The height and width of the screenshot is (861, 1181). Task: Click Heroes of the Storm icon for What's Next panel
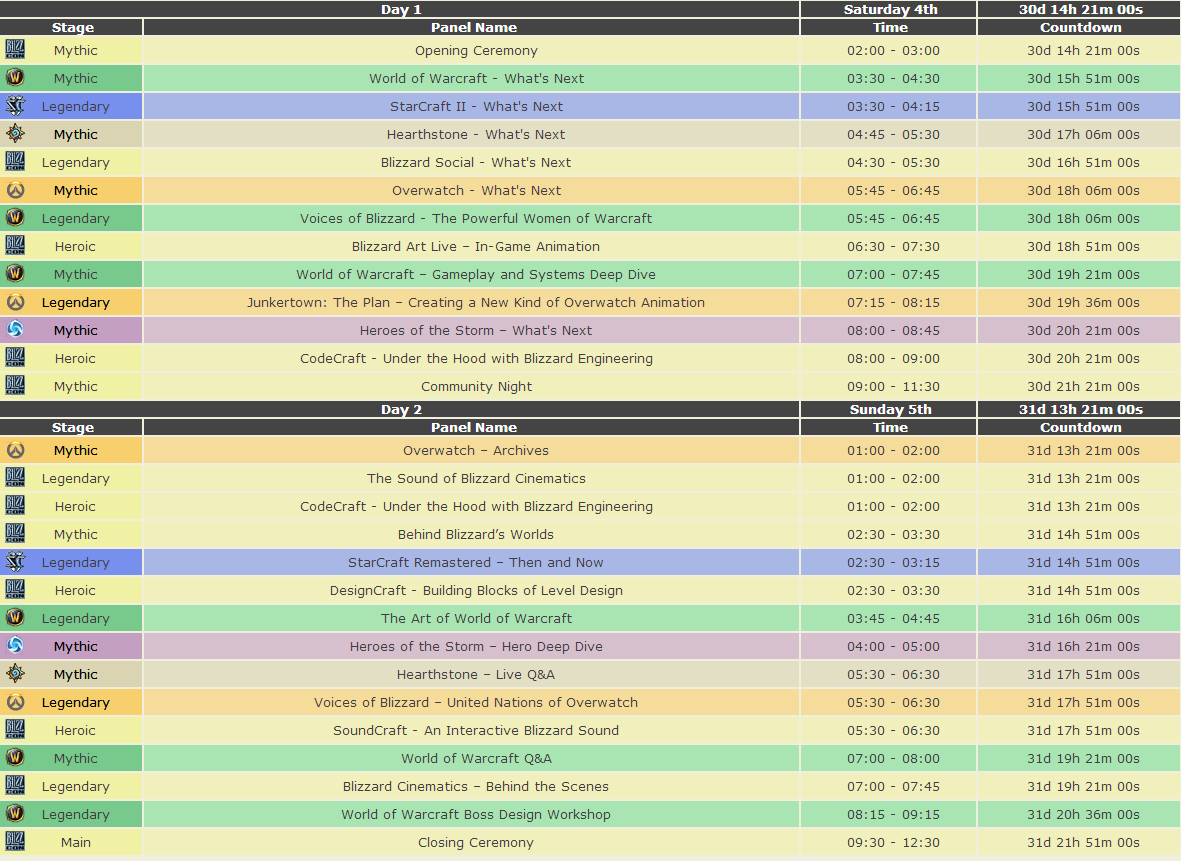click(x=15, y=329)
